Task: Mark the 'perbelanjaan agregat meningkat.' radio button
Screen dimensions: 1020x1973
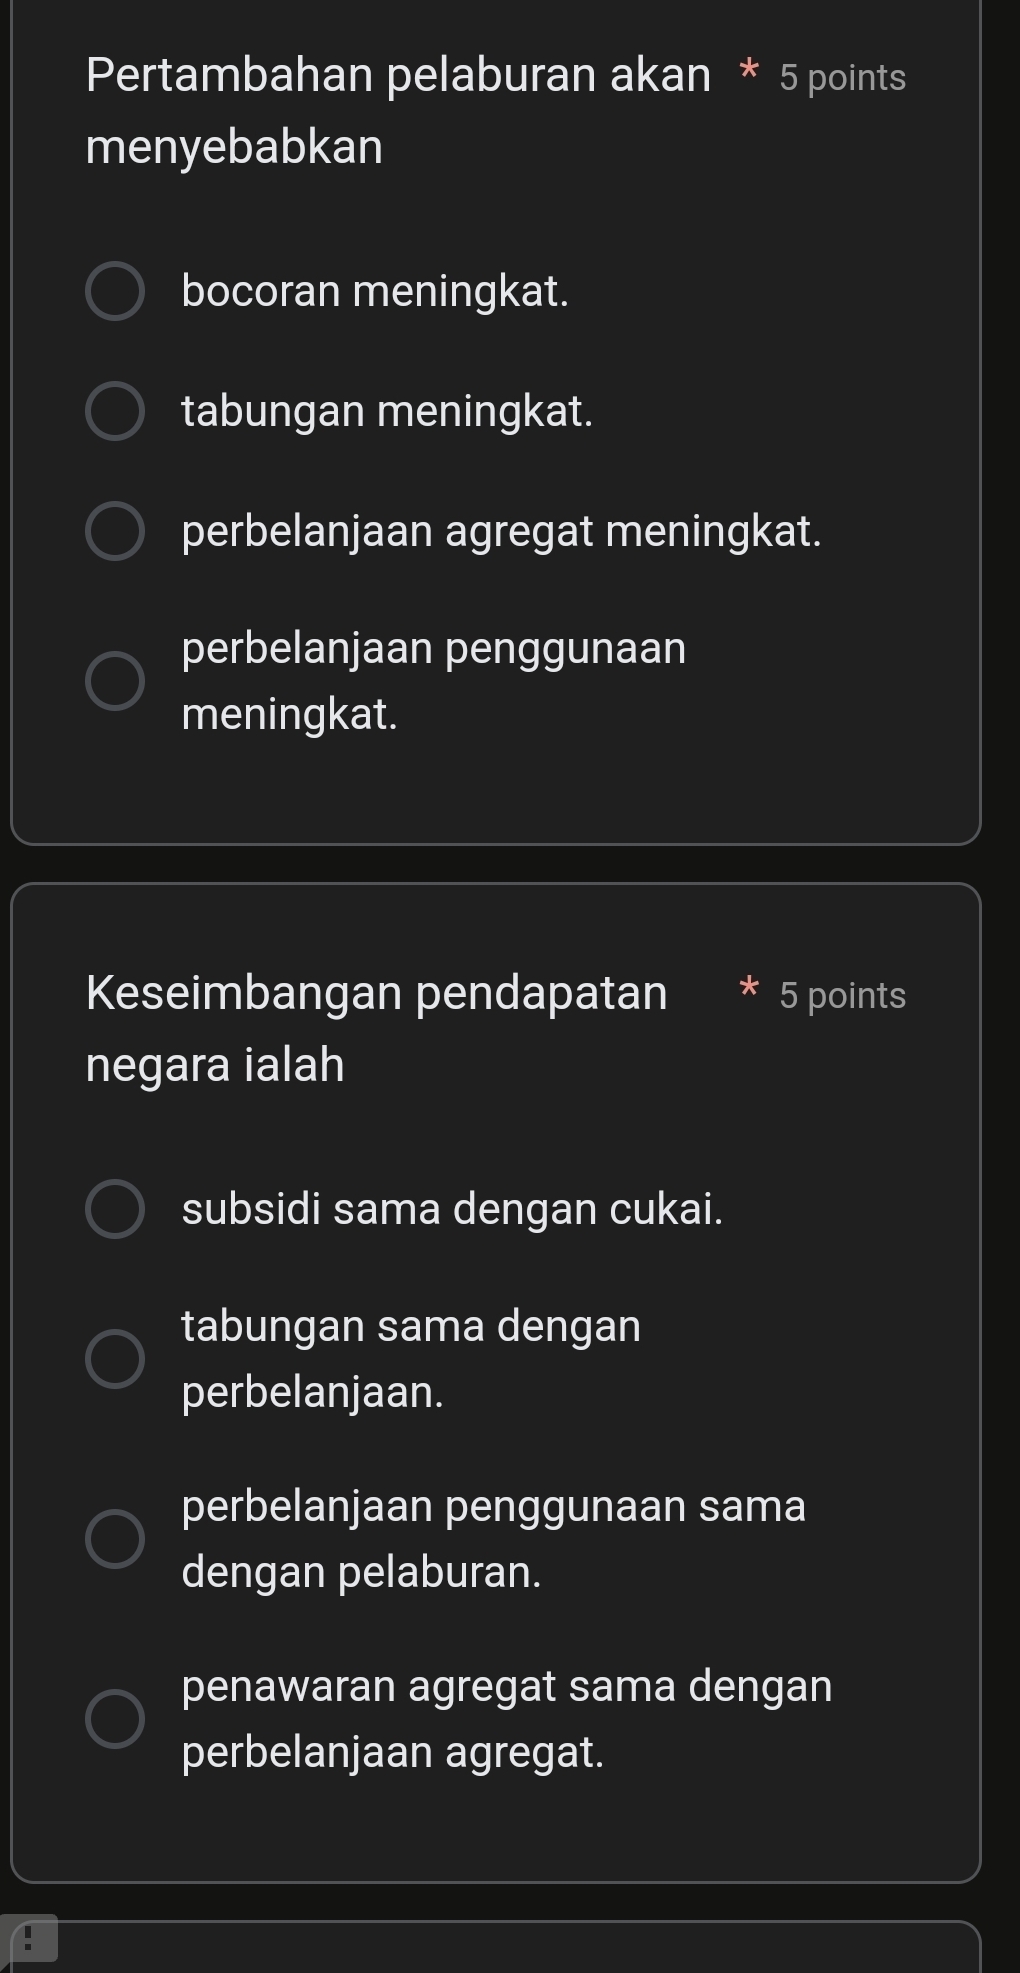Action: tap(115, 531)
